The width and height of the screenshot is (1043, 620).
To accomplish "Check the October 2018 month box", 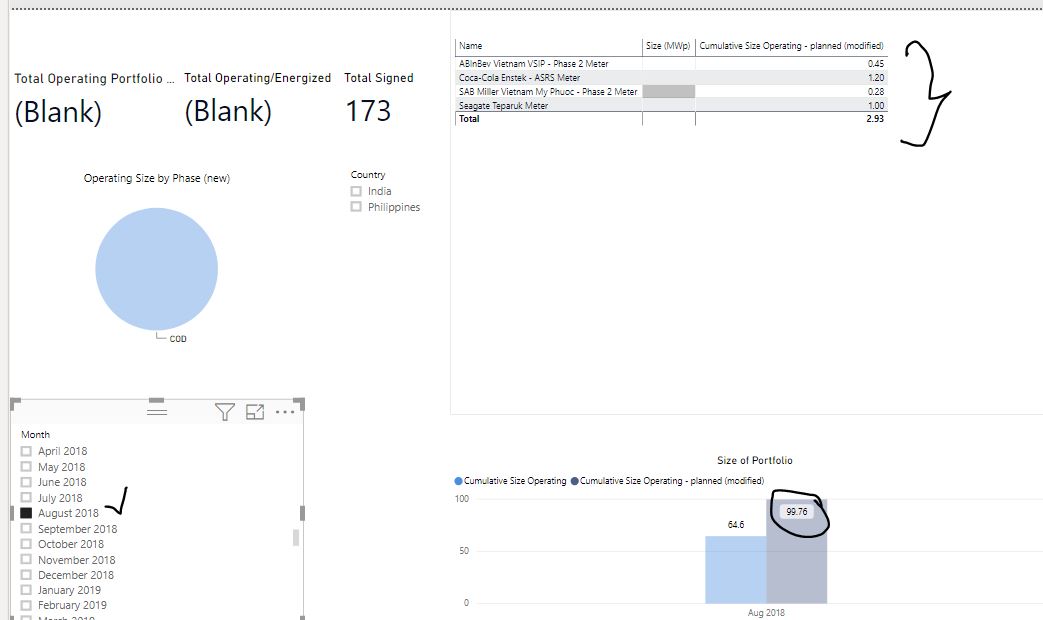I will pyautogui.click(x=26, y=544).
